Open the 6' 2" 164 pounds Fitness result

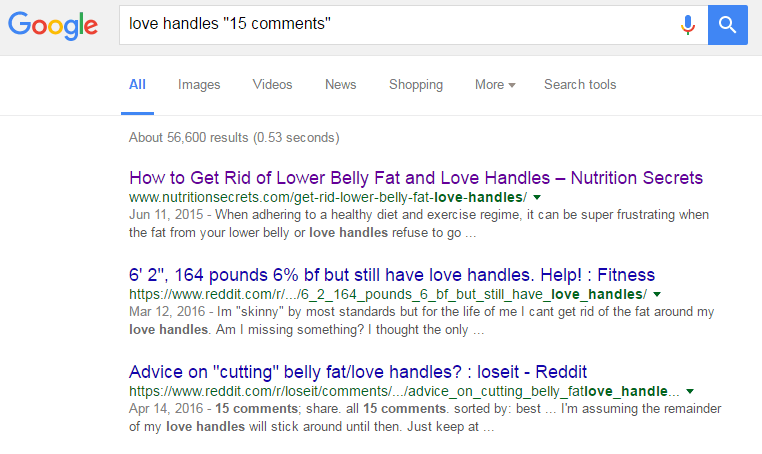pos(392,275)
